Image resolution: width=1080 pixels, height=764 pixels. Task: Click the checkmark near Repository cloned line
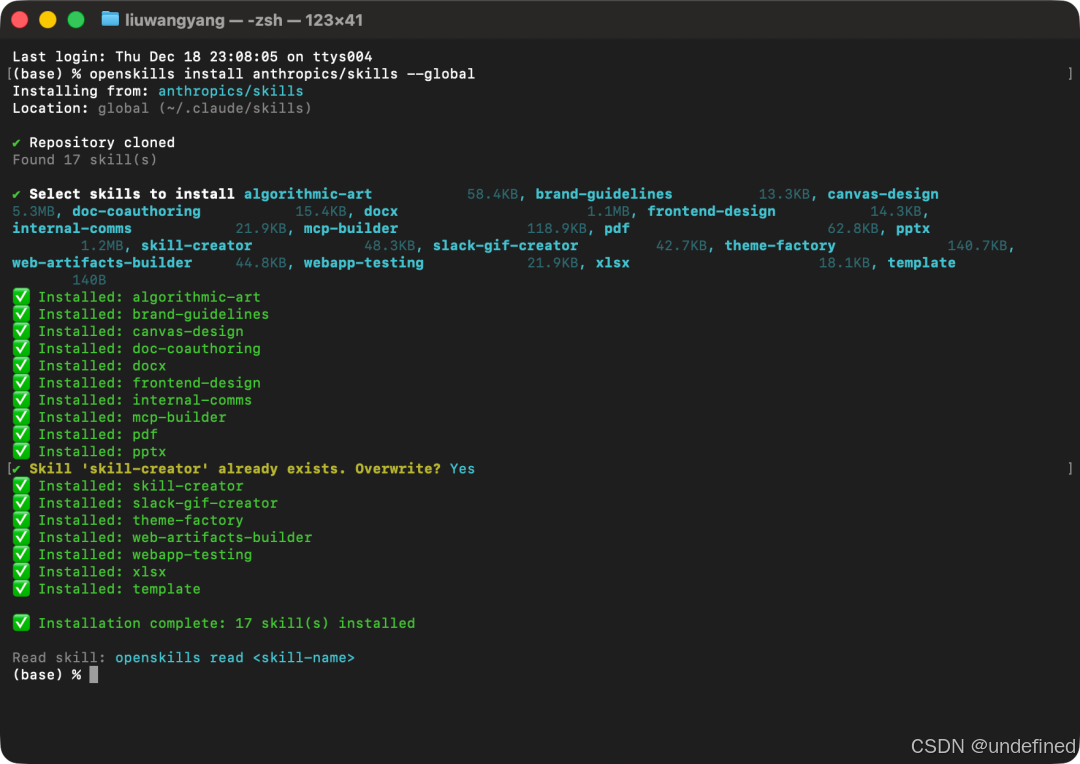pos(16,142)
